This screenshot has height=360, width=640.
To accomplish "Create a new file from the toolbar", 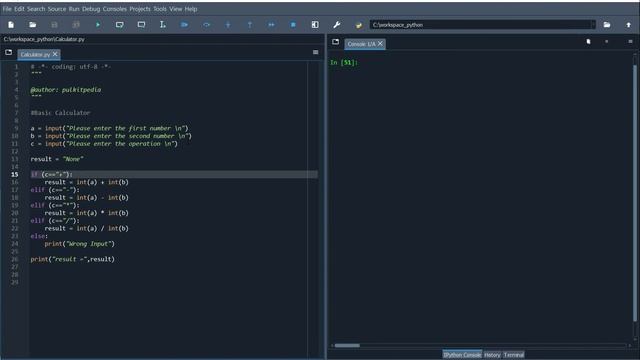I will [x=11, y=25].
